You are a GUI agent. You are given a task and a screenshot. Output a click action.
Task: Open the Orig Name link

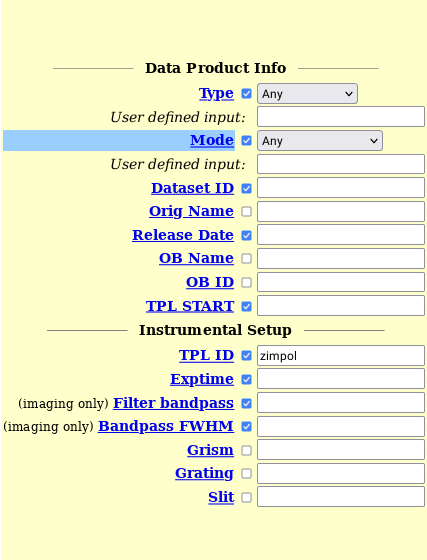191,211
